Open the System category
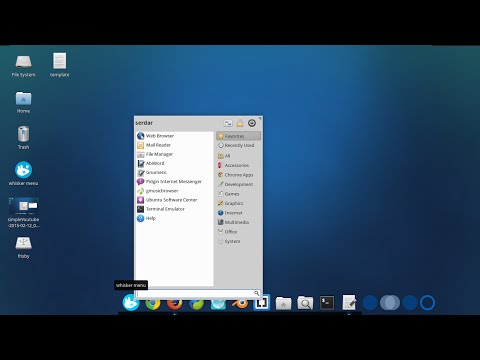Viewport: 480px width, 360px height. click(238, 241)
